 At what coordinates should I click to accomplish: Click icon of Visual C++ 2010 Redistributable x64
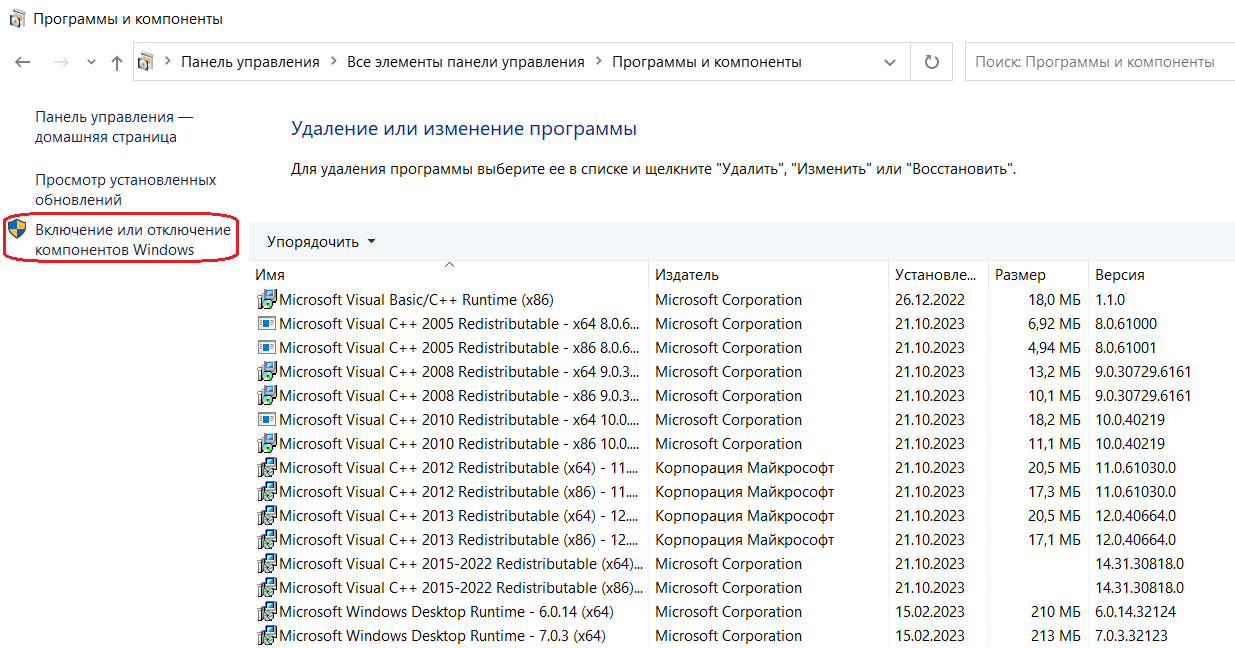tap(267, 420)
